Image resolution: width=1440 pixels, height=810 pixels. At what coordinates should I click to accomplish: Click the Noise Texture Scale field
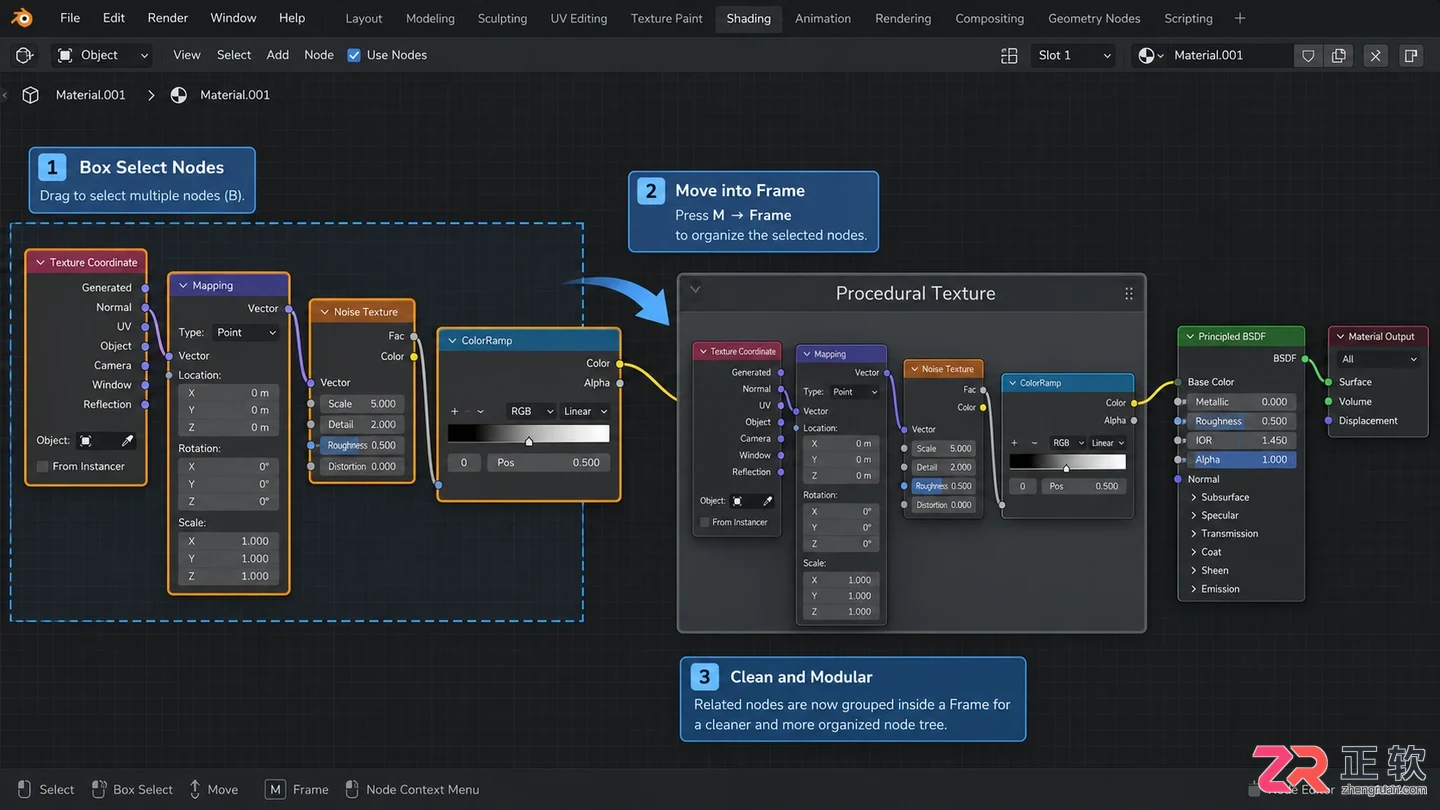(362, 404)
